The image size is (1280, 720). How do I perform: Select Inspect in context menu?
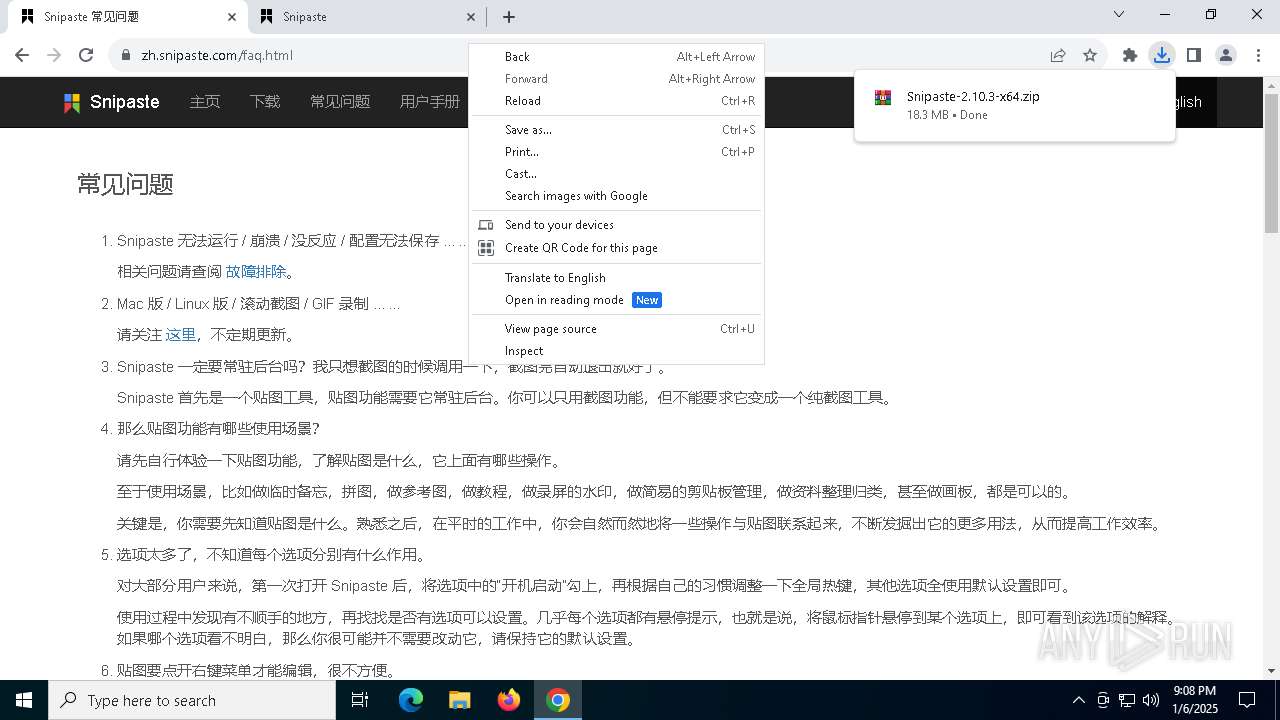[616, 351]
